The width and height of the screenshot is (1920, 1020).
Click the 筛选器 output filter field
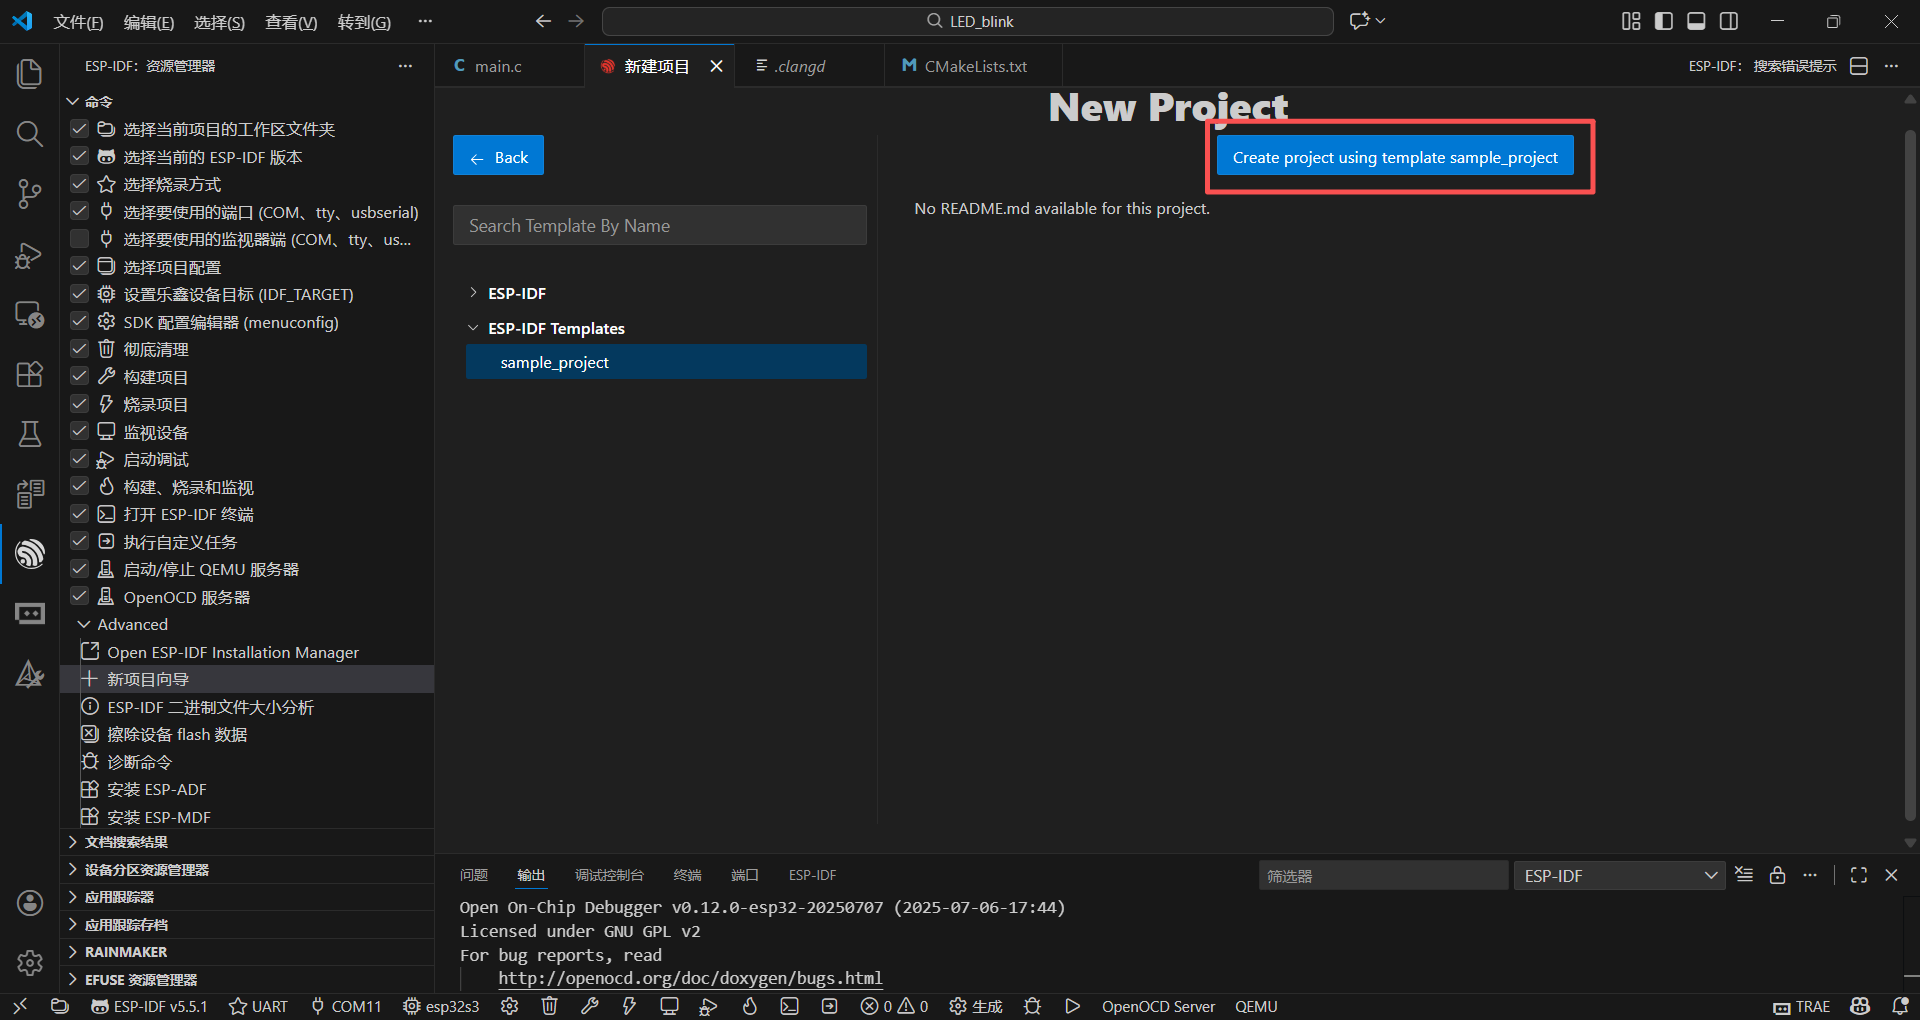pos(1383,875)
